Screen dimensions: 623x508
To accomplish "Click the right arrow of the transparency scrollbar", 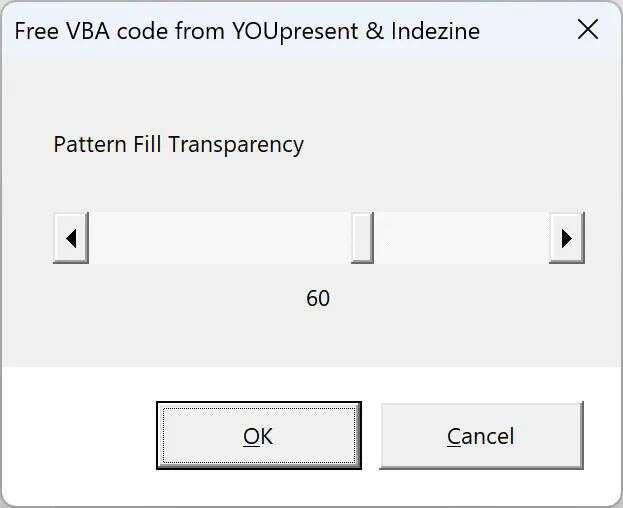I will pos(566,238).
